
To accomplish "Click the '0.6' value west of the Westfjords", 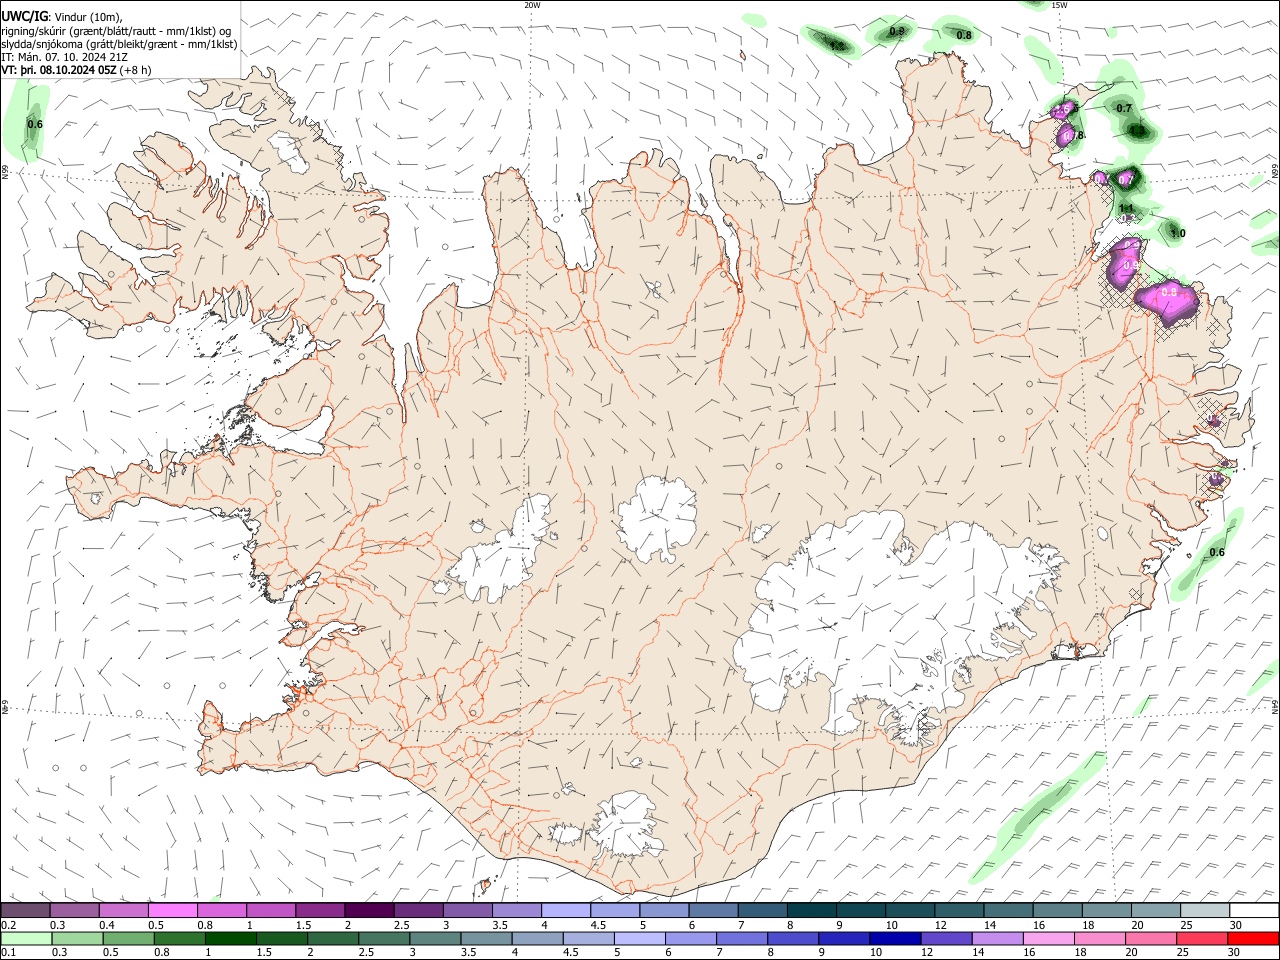I will (x=35, y=125).
